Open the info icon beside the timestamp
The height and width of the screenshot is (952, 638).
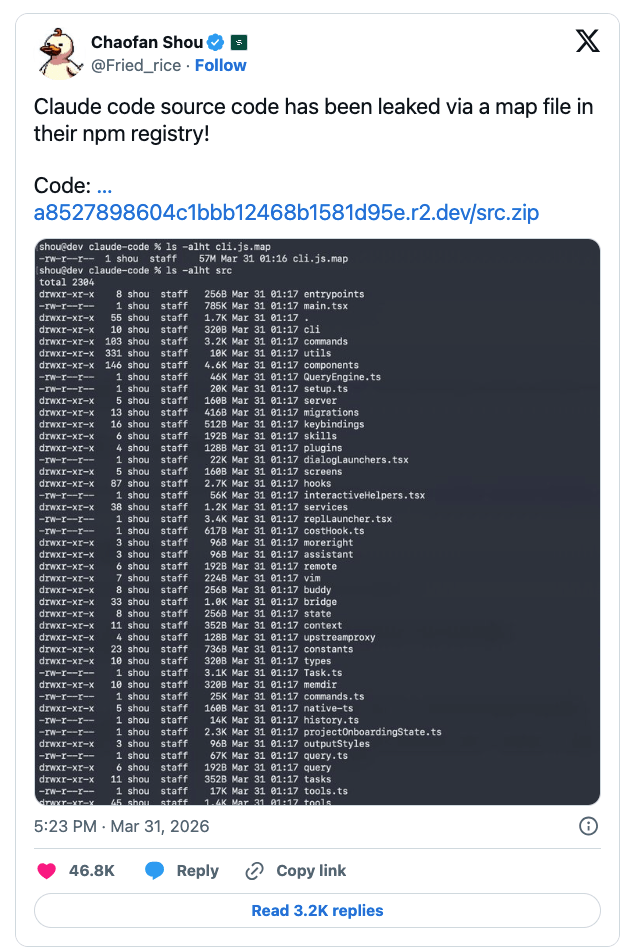589,826
